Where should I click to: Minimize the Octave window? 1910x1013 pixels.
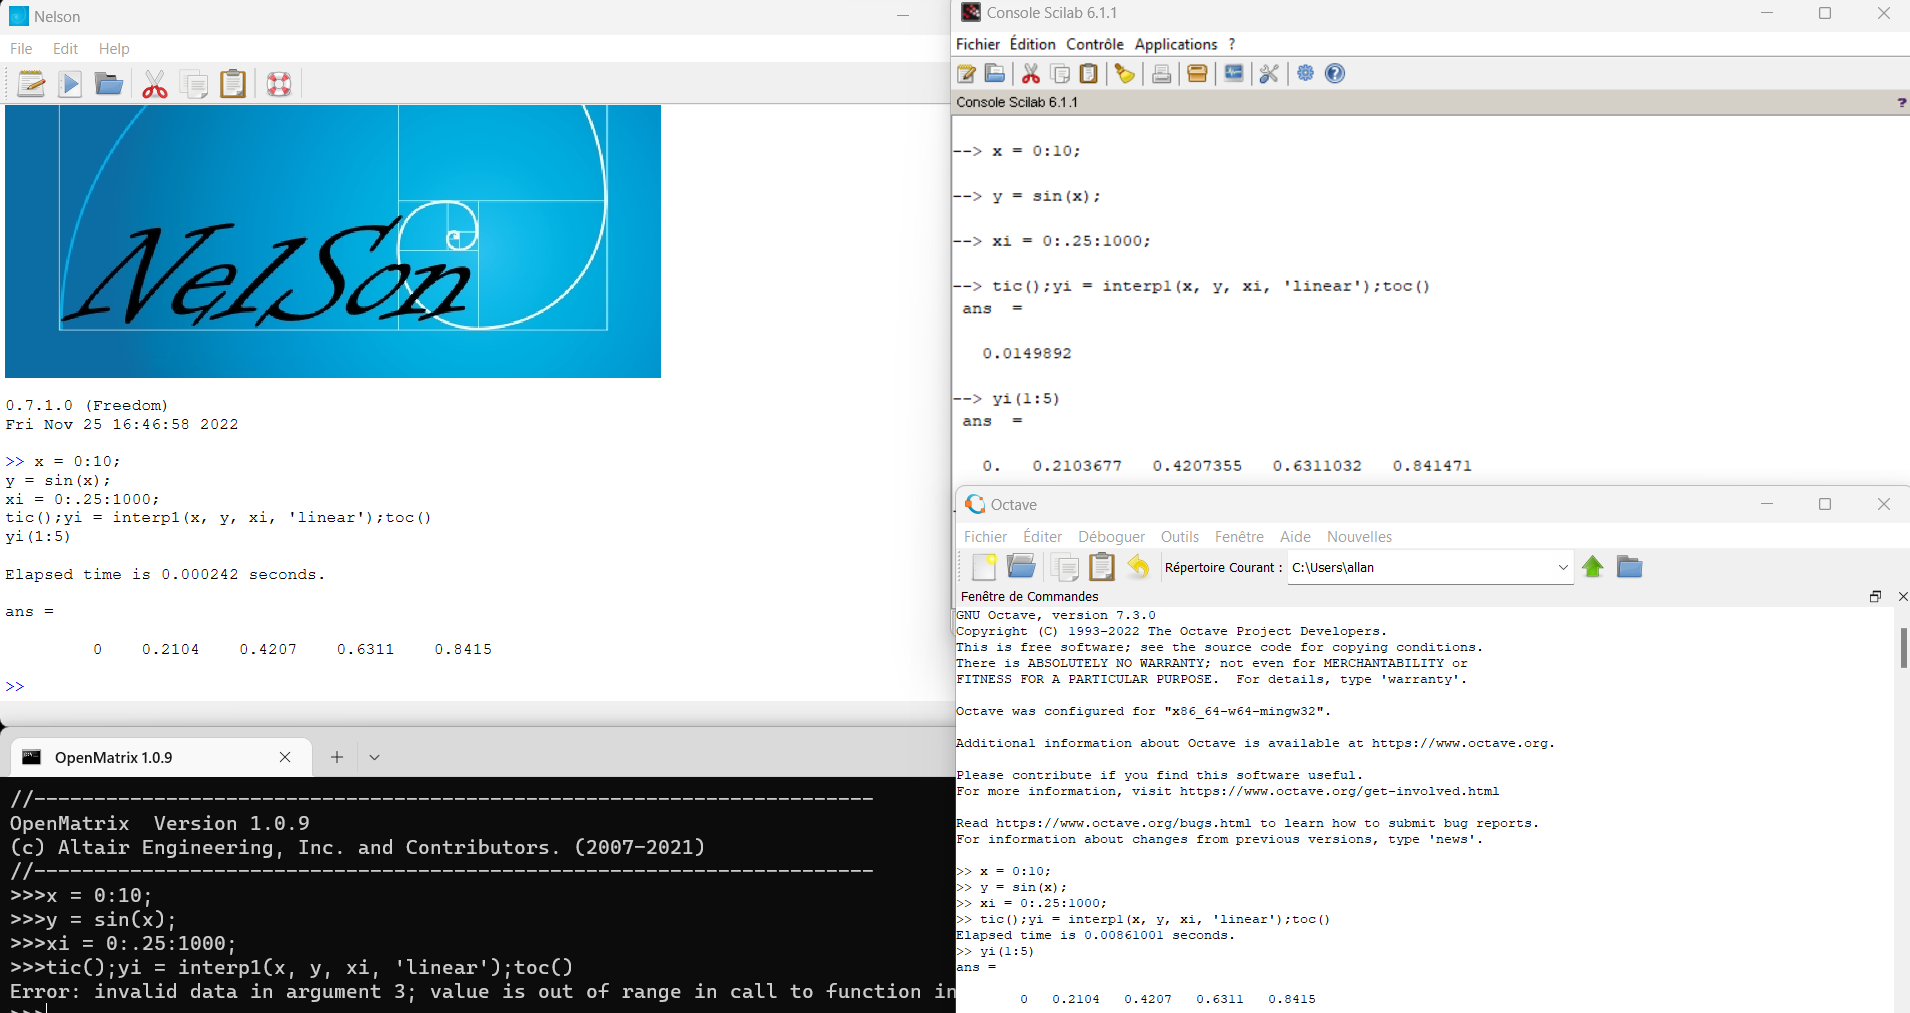pyautogui.click(x=1767, y=504)
